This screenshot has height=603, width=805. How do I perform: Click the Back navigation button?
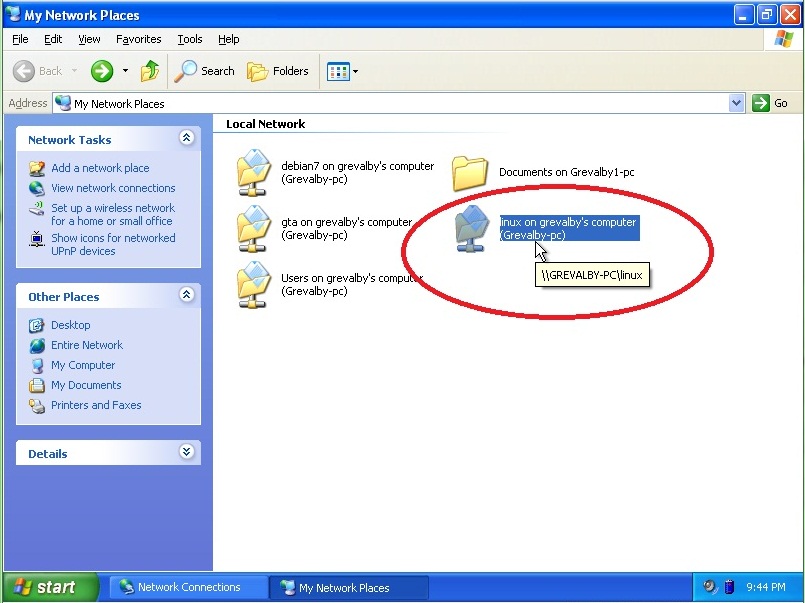pyautogui.click(x=37, y=71)
